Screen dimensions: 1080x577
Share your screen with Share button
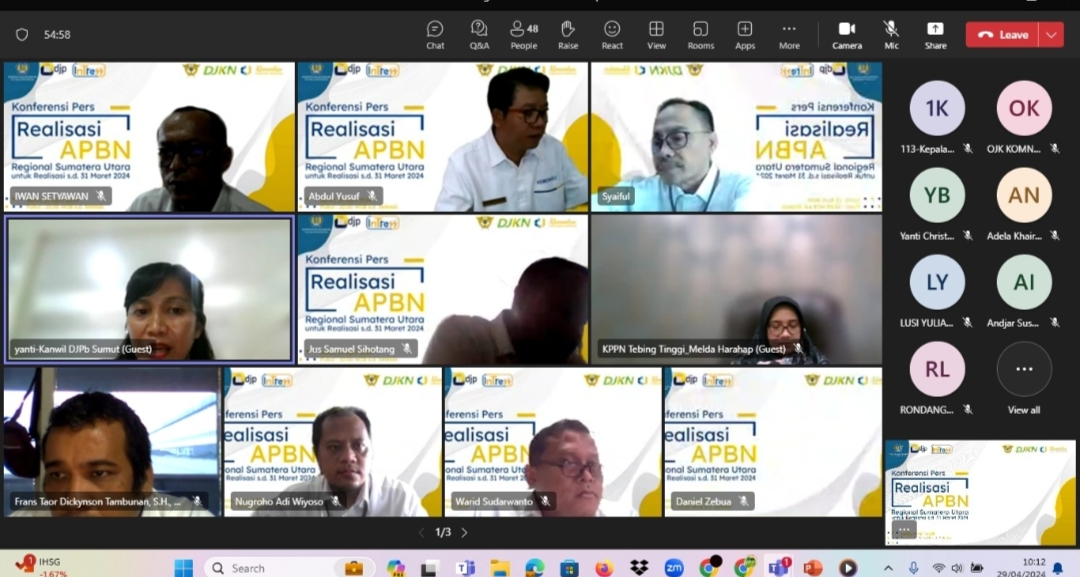(935, 34)
